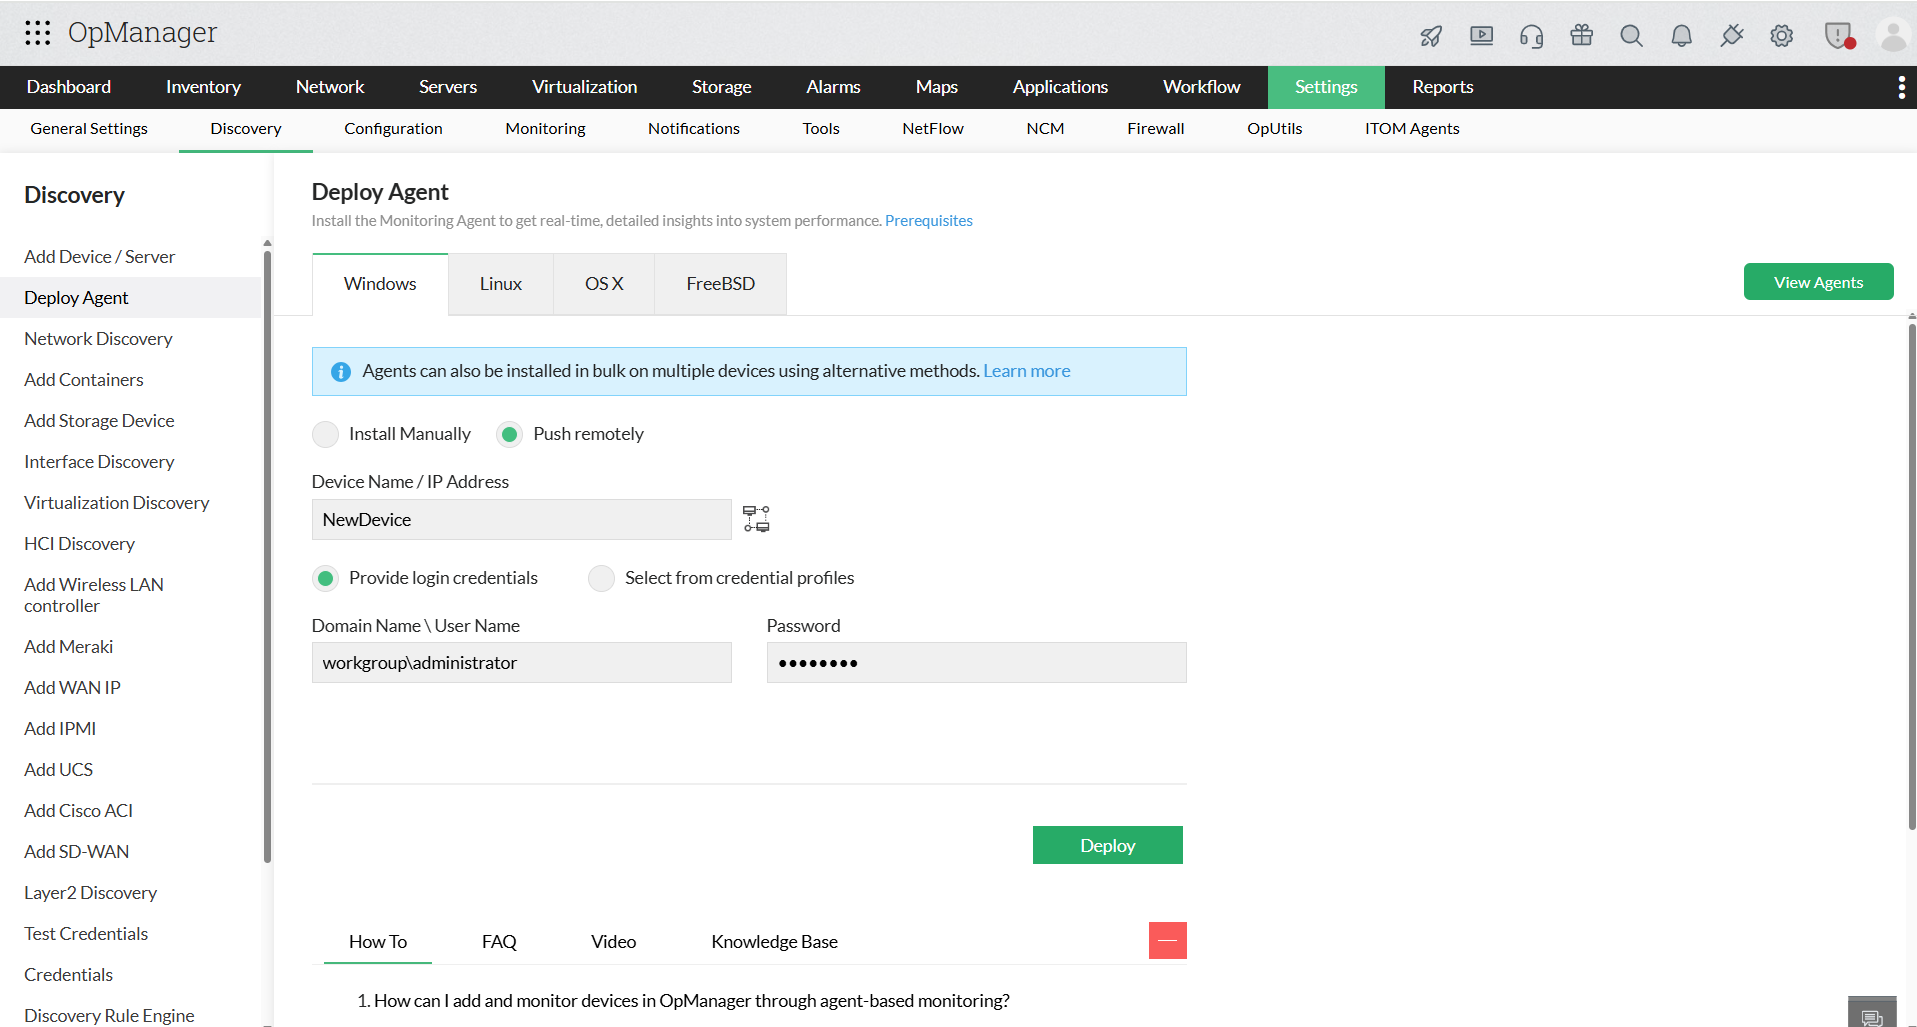Click the Device Name / IP Address field

click(x=521, y=519)
